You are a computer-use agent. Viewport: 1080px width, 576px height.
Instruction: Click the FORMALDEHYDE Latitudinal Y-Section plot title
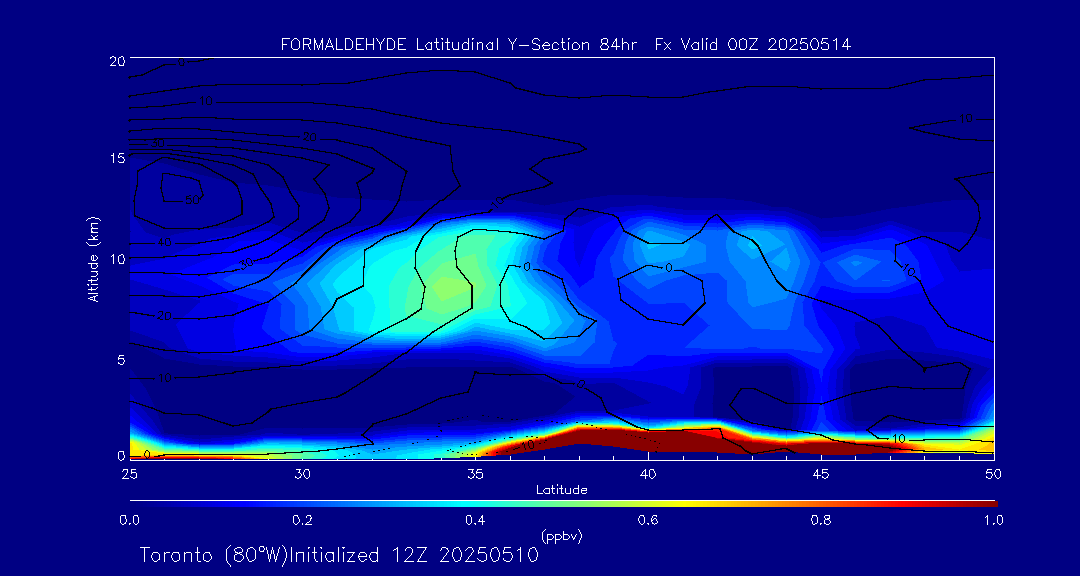click(x=565, y=45)
